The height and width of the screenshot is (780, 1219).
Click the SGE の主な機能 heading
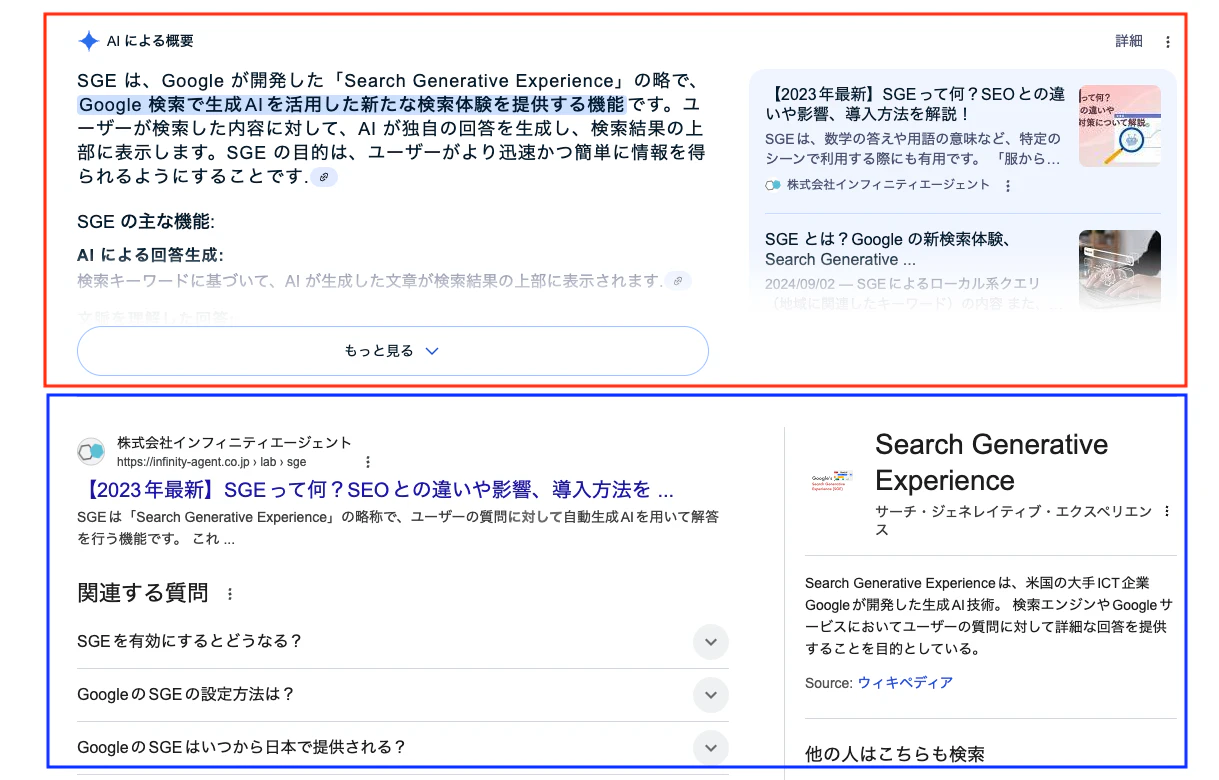146,222
